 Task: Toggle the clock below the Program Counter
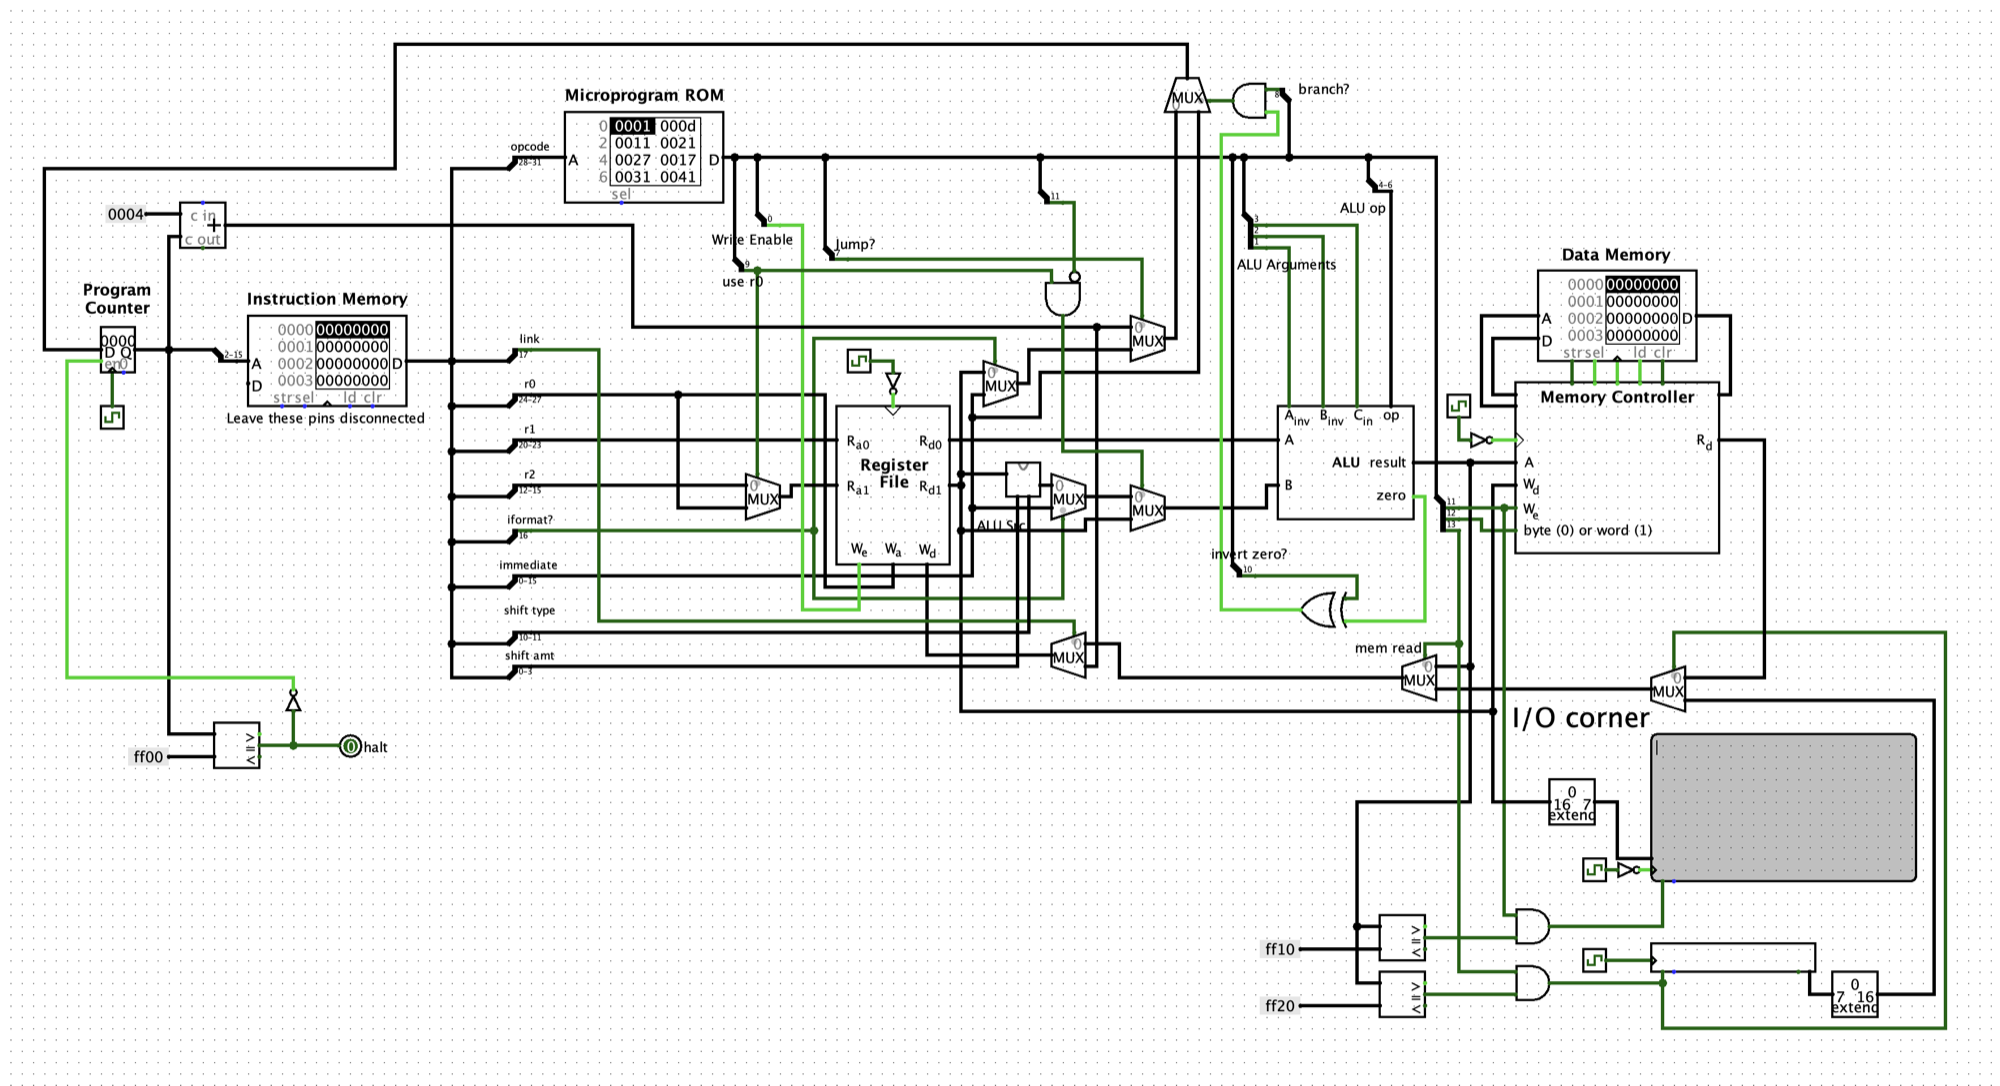[112, 417]
